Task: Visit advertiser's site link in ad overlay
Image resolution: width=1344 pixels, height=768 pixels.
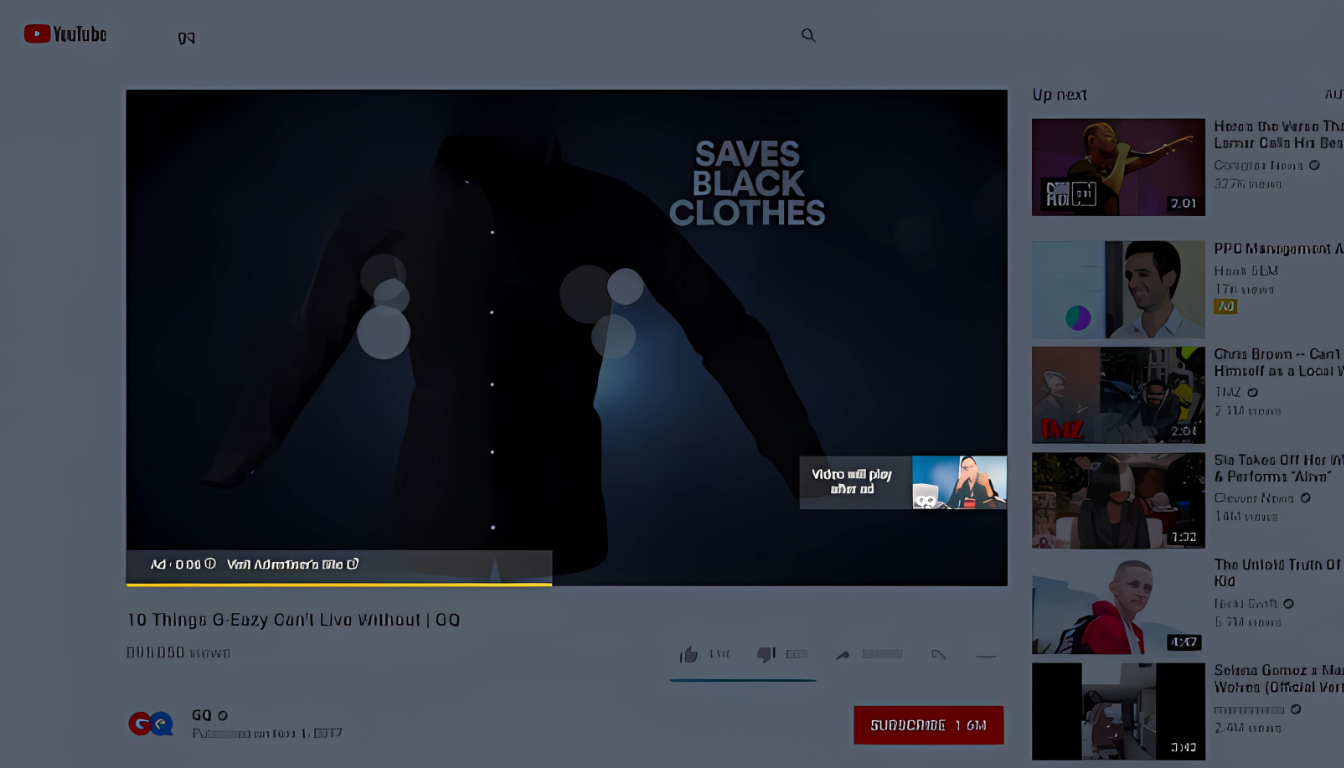Action: point(291,564)
